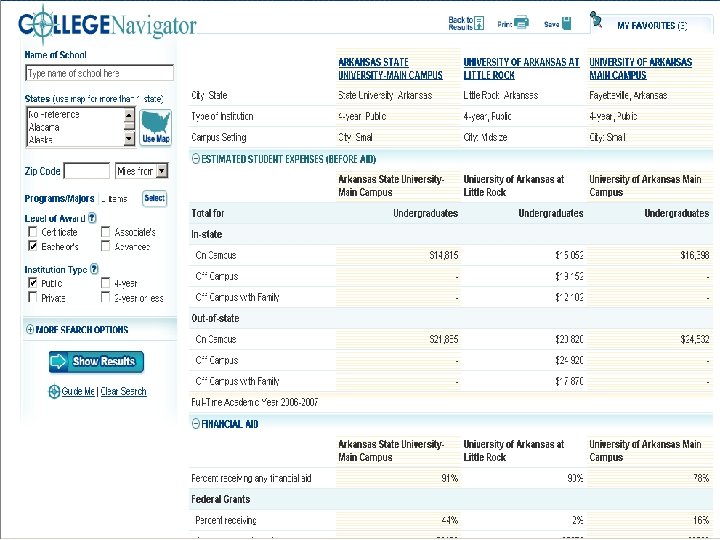Click the Financial Aid section heading

pyautogui.click(x=230, y=424)
